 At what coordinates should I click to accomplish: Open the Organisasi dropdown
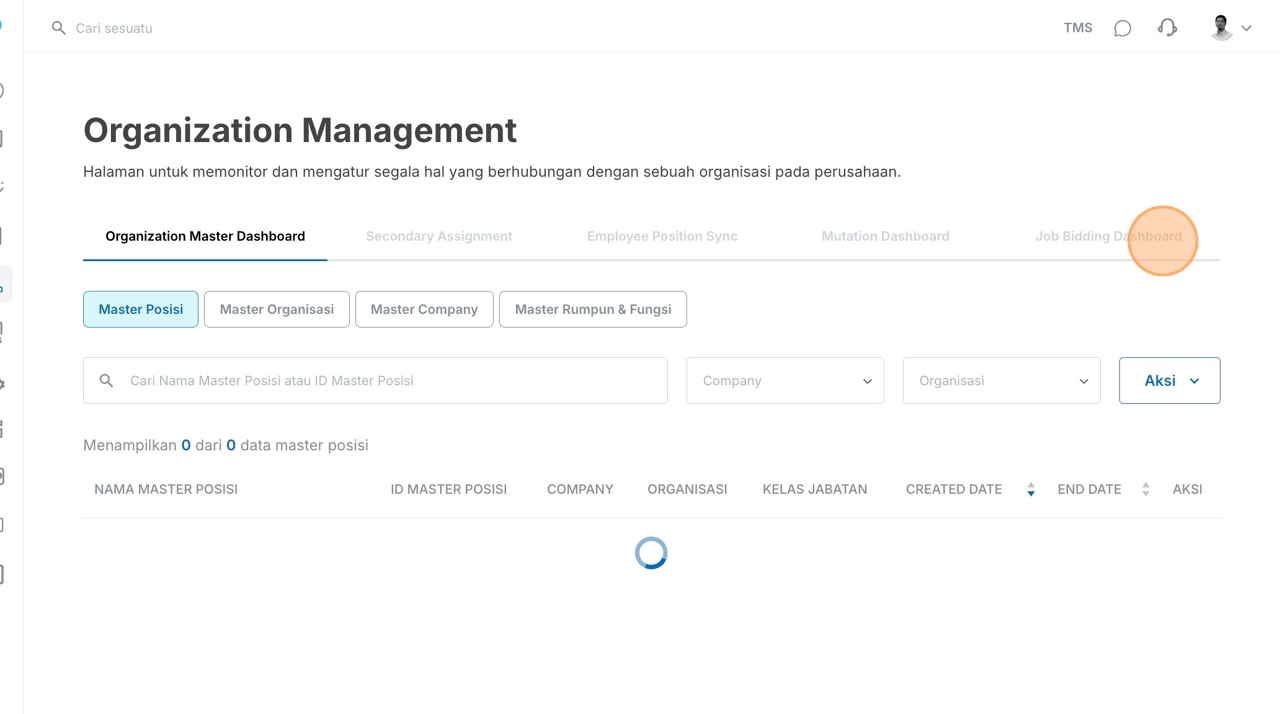point(1001,381)
